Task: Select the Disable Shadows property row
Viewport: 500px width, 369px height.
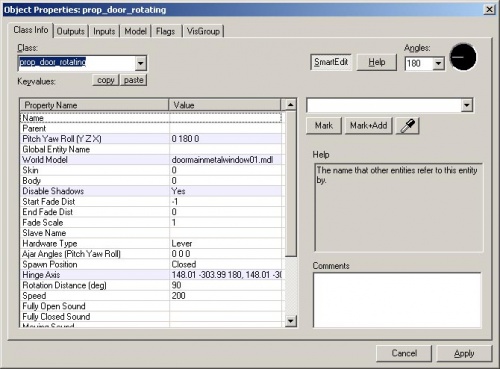Action: (151, 191)
